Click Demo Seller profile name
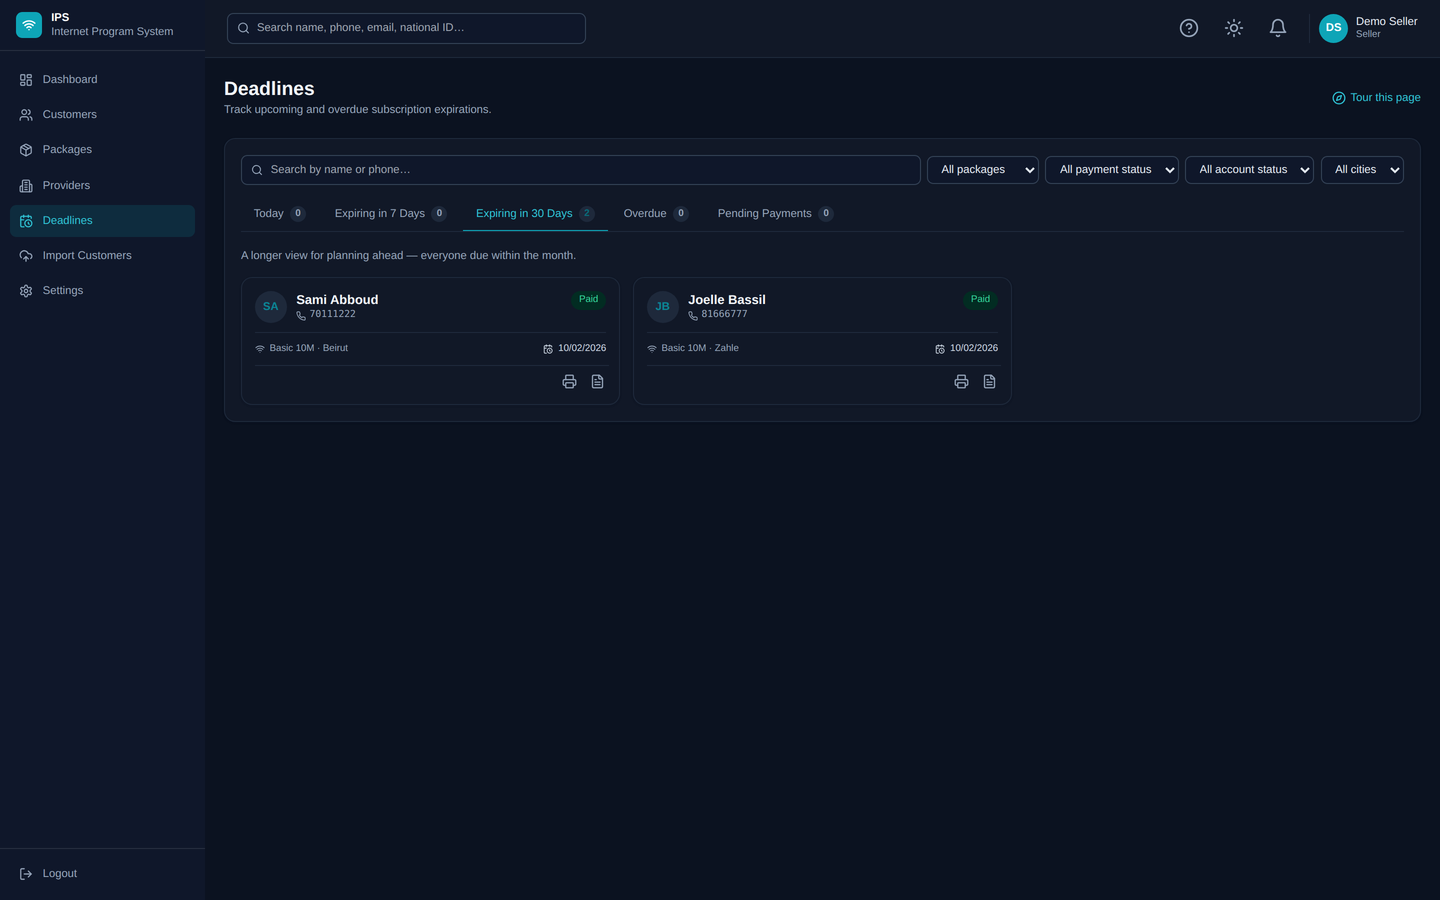The image size is (1440, 900). 1386,21
